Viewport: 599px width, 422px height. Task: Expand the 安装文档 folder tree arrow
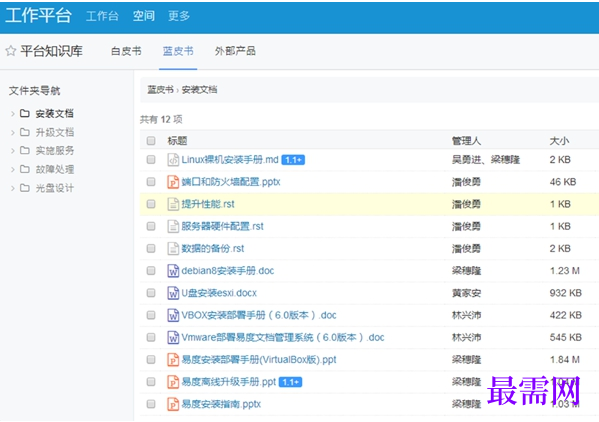13,113
